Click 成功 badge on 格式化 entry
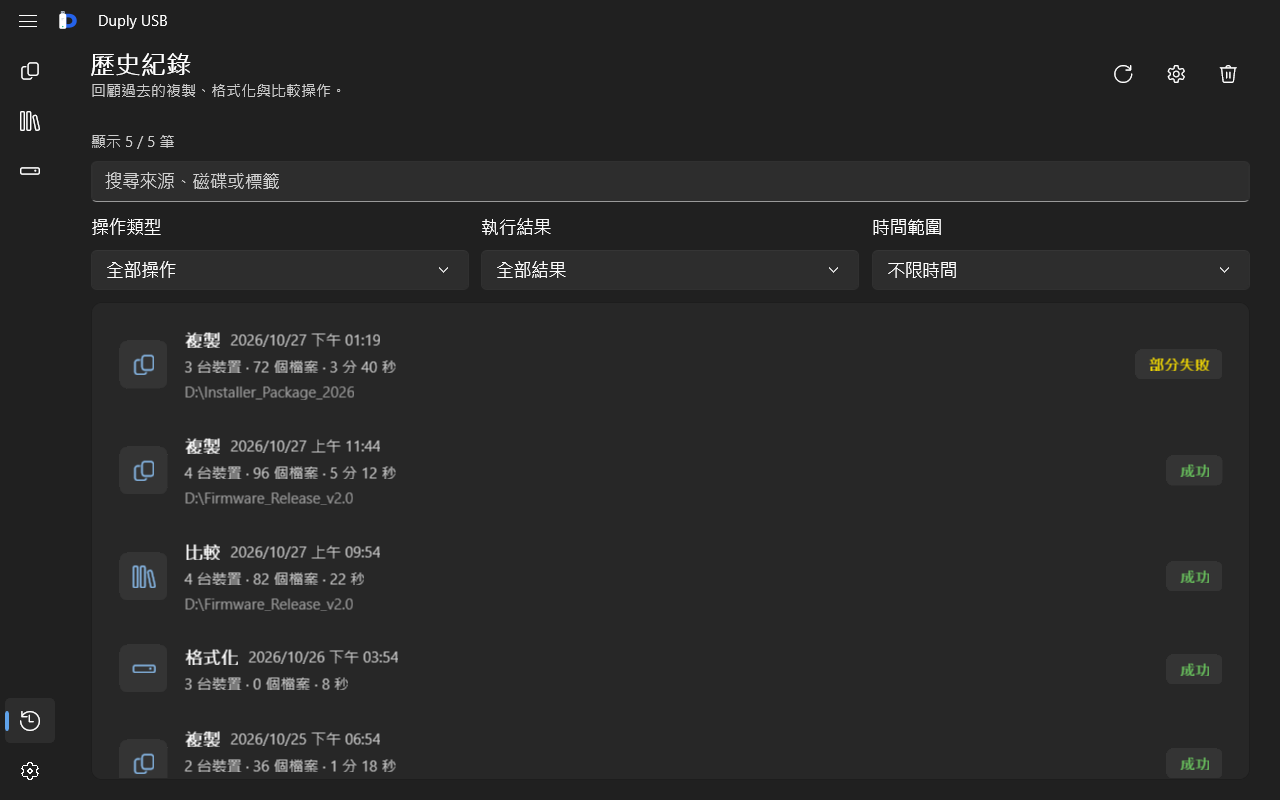1280x800 pixels. tap(1194, 669)
